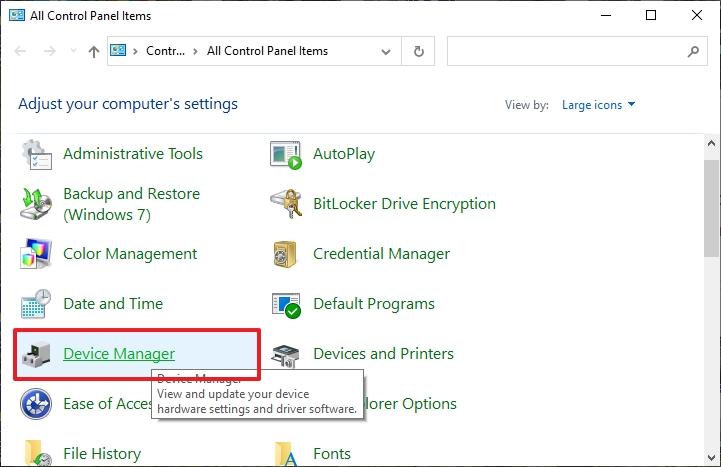Open the Administrative Tools icon
The width and height of the screenshot is (721, 467).
coord(36,154)
